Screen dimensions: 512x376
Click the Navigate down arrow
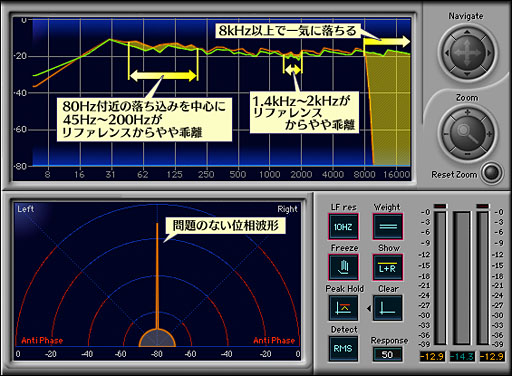[467, 74]
